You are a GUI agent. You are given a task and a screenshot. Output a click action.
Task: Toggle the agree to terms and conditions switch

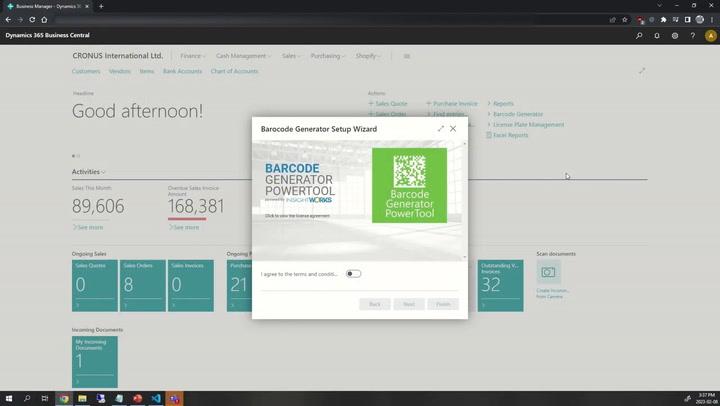353,274
